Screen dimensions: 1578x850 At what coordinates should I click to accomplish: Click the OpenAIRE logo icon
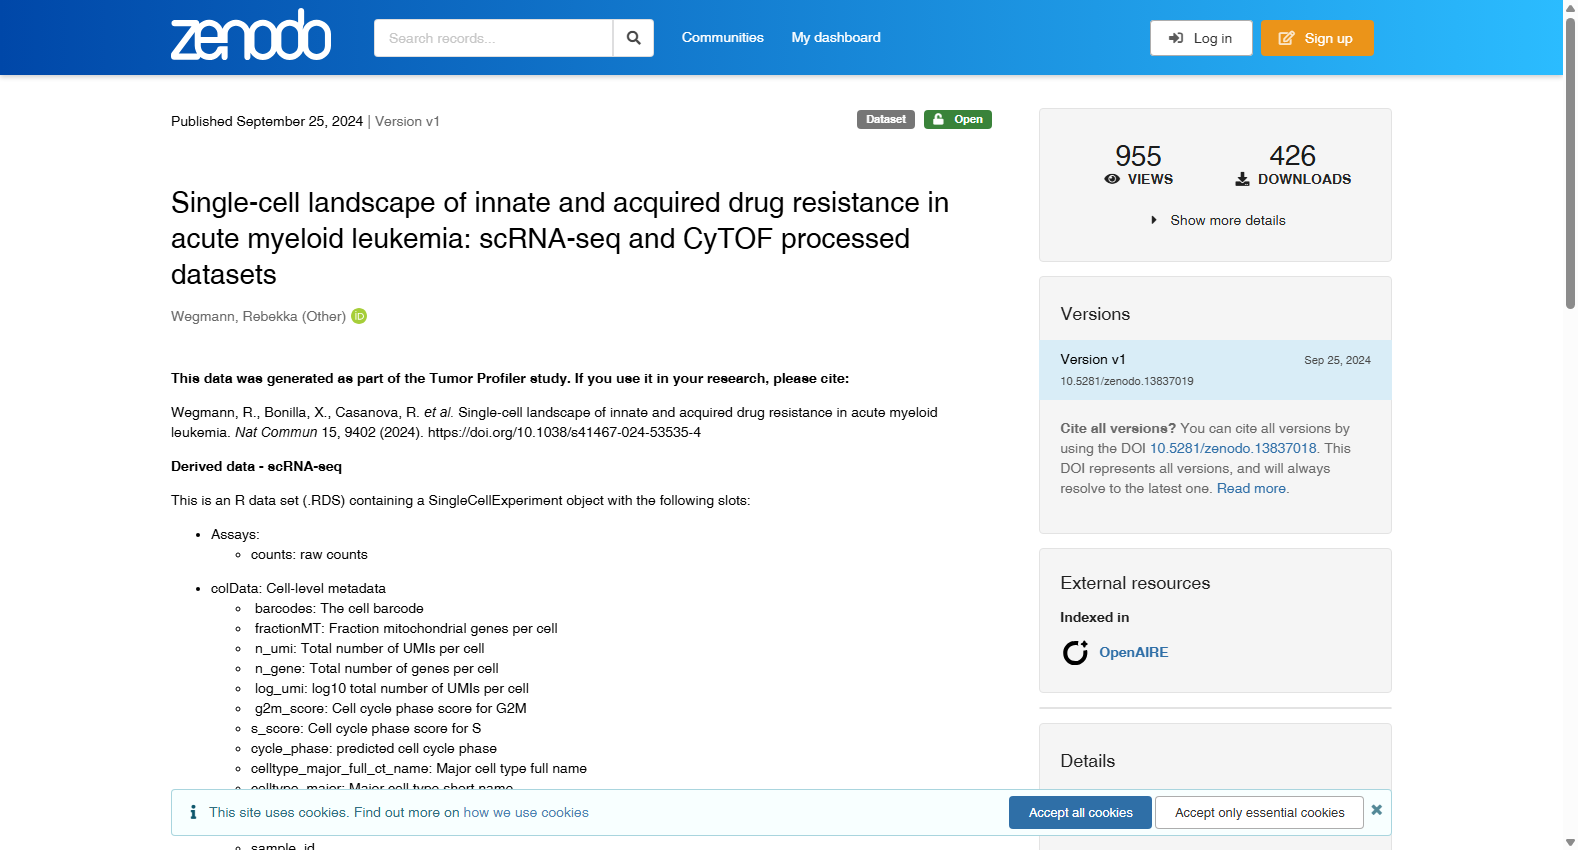coord(1075,652)
